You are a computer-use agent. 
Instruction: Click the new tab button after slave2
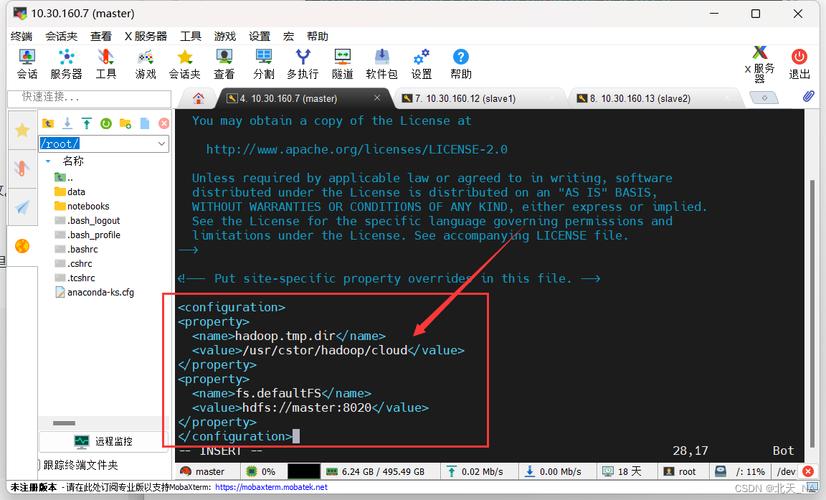coord(764,97)
